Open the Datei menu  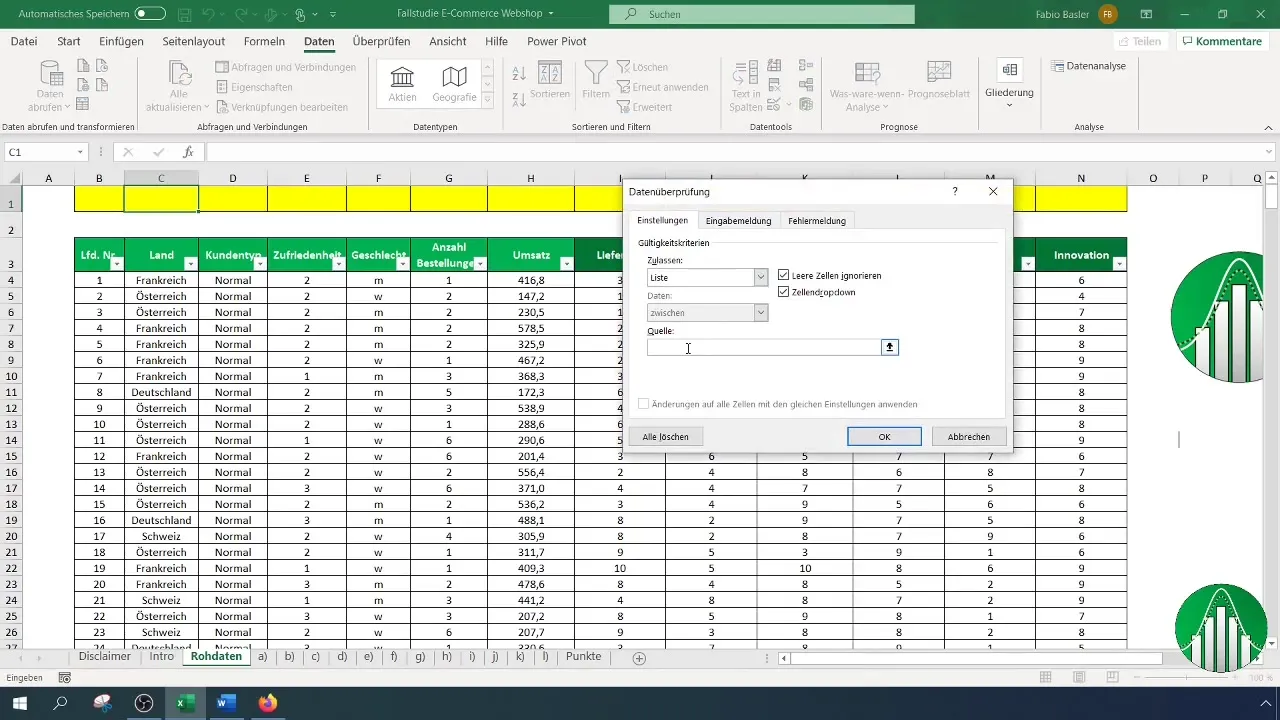tap(24, 41)
